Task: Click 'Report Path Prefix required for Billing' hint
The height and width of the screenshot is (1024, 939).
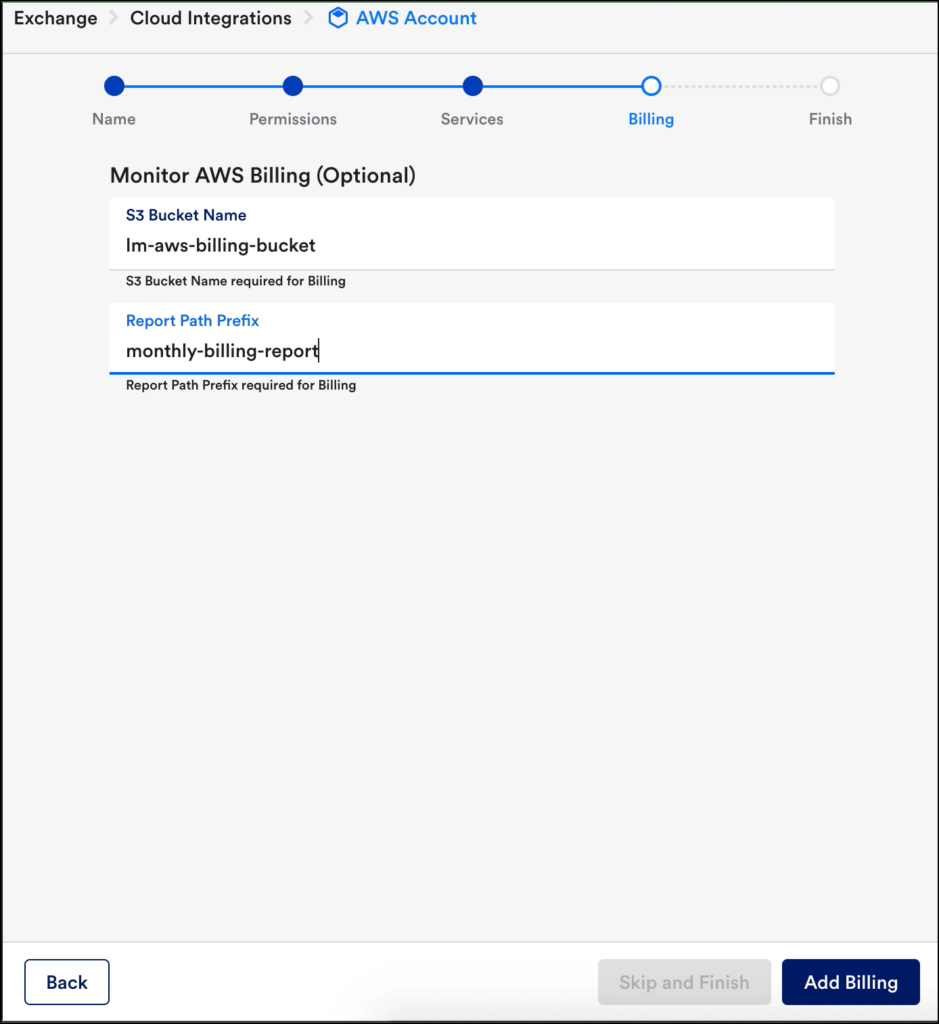Action: click(x=241, y=385)
